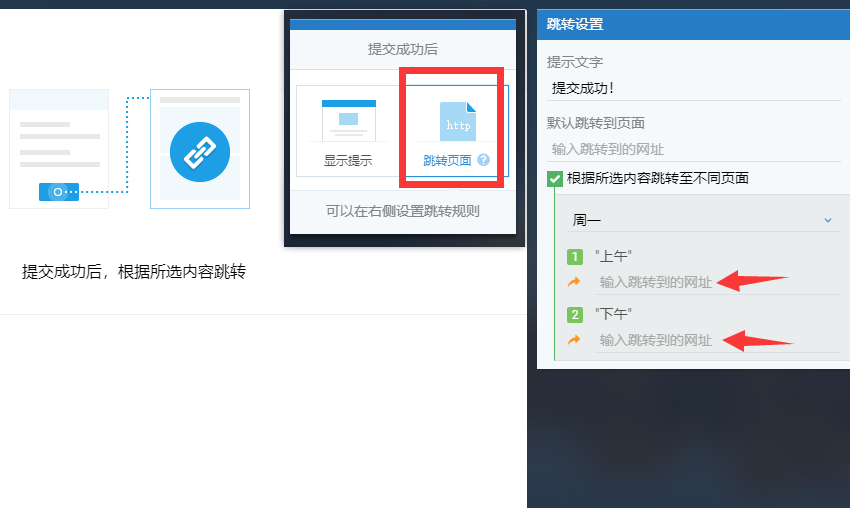Click the 默认跳转到页面 label
The image size is (850, 508).
[596, 123]
